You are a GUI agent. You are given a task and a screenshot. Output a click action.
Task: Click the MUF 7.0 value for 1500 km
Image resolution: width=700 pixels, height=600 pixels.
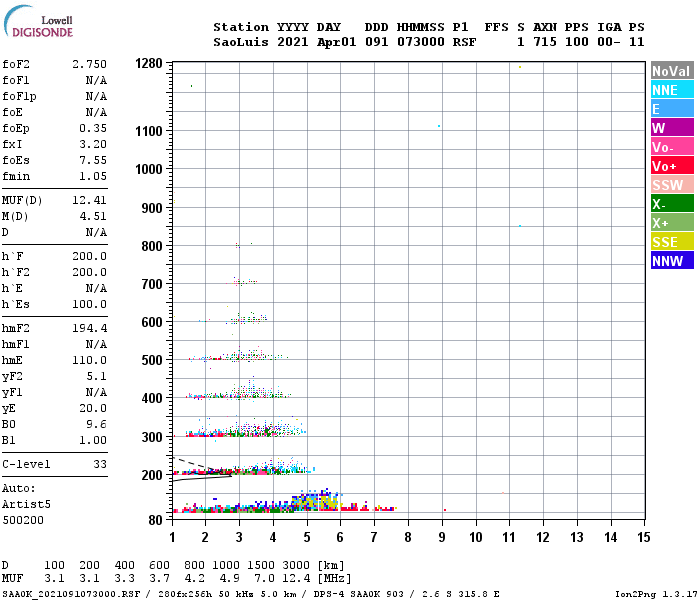[264, 579]
